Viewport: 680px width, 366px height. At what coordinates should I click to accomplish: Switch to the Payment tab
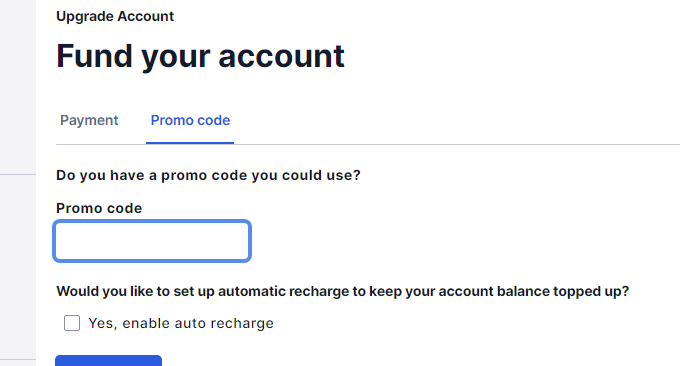[89, 120]
